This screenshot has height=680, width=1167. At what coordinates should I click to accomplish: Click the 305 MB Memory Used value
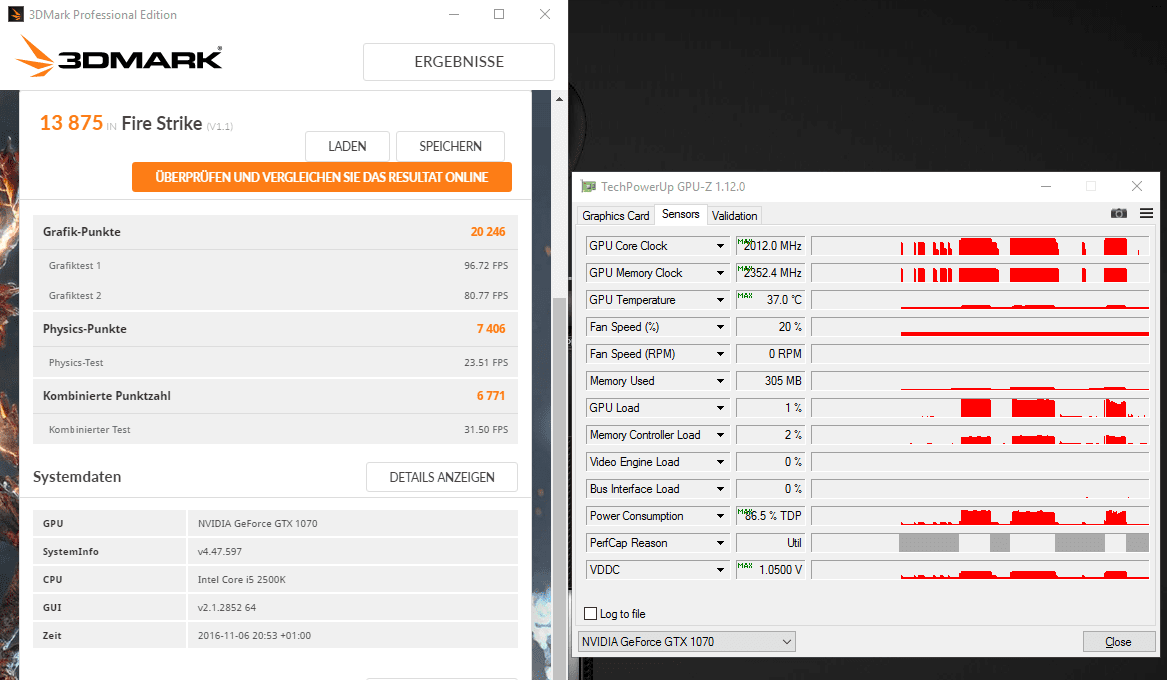[x=770, y=381]
